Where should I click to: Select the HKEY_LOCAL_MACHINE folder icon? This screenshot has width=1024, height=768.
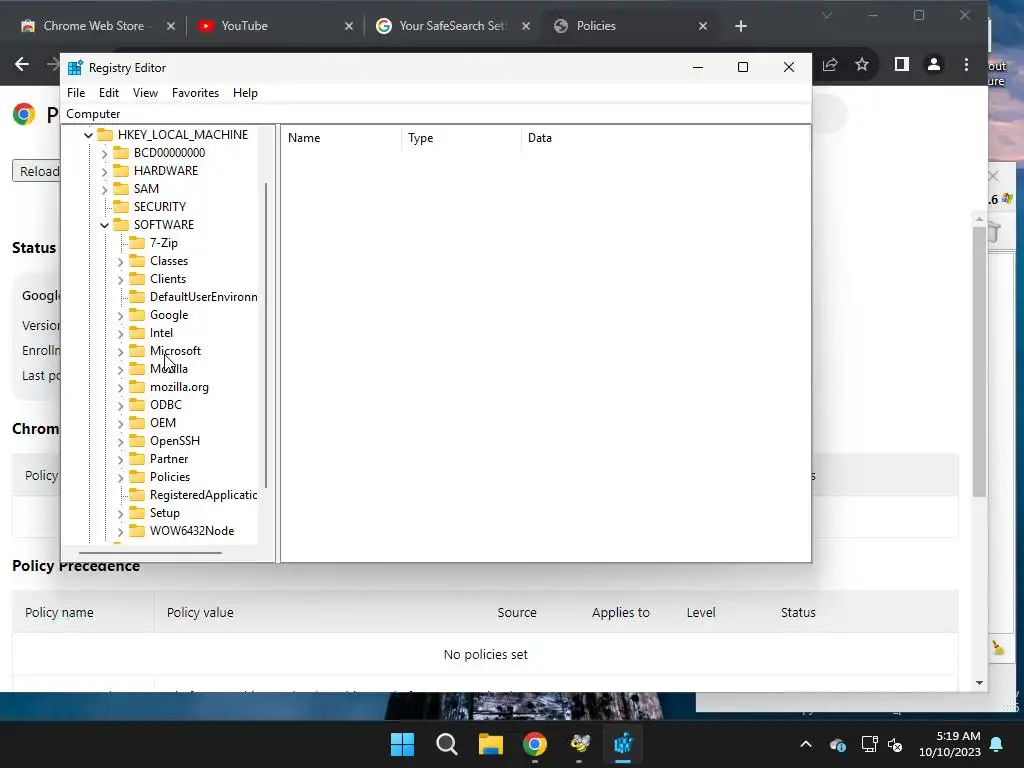pyautogui.click(x=104, y=135)
